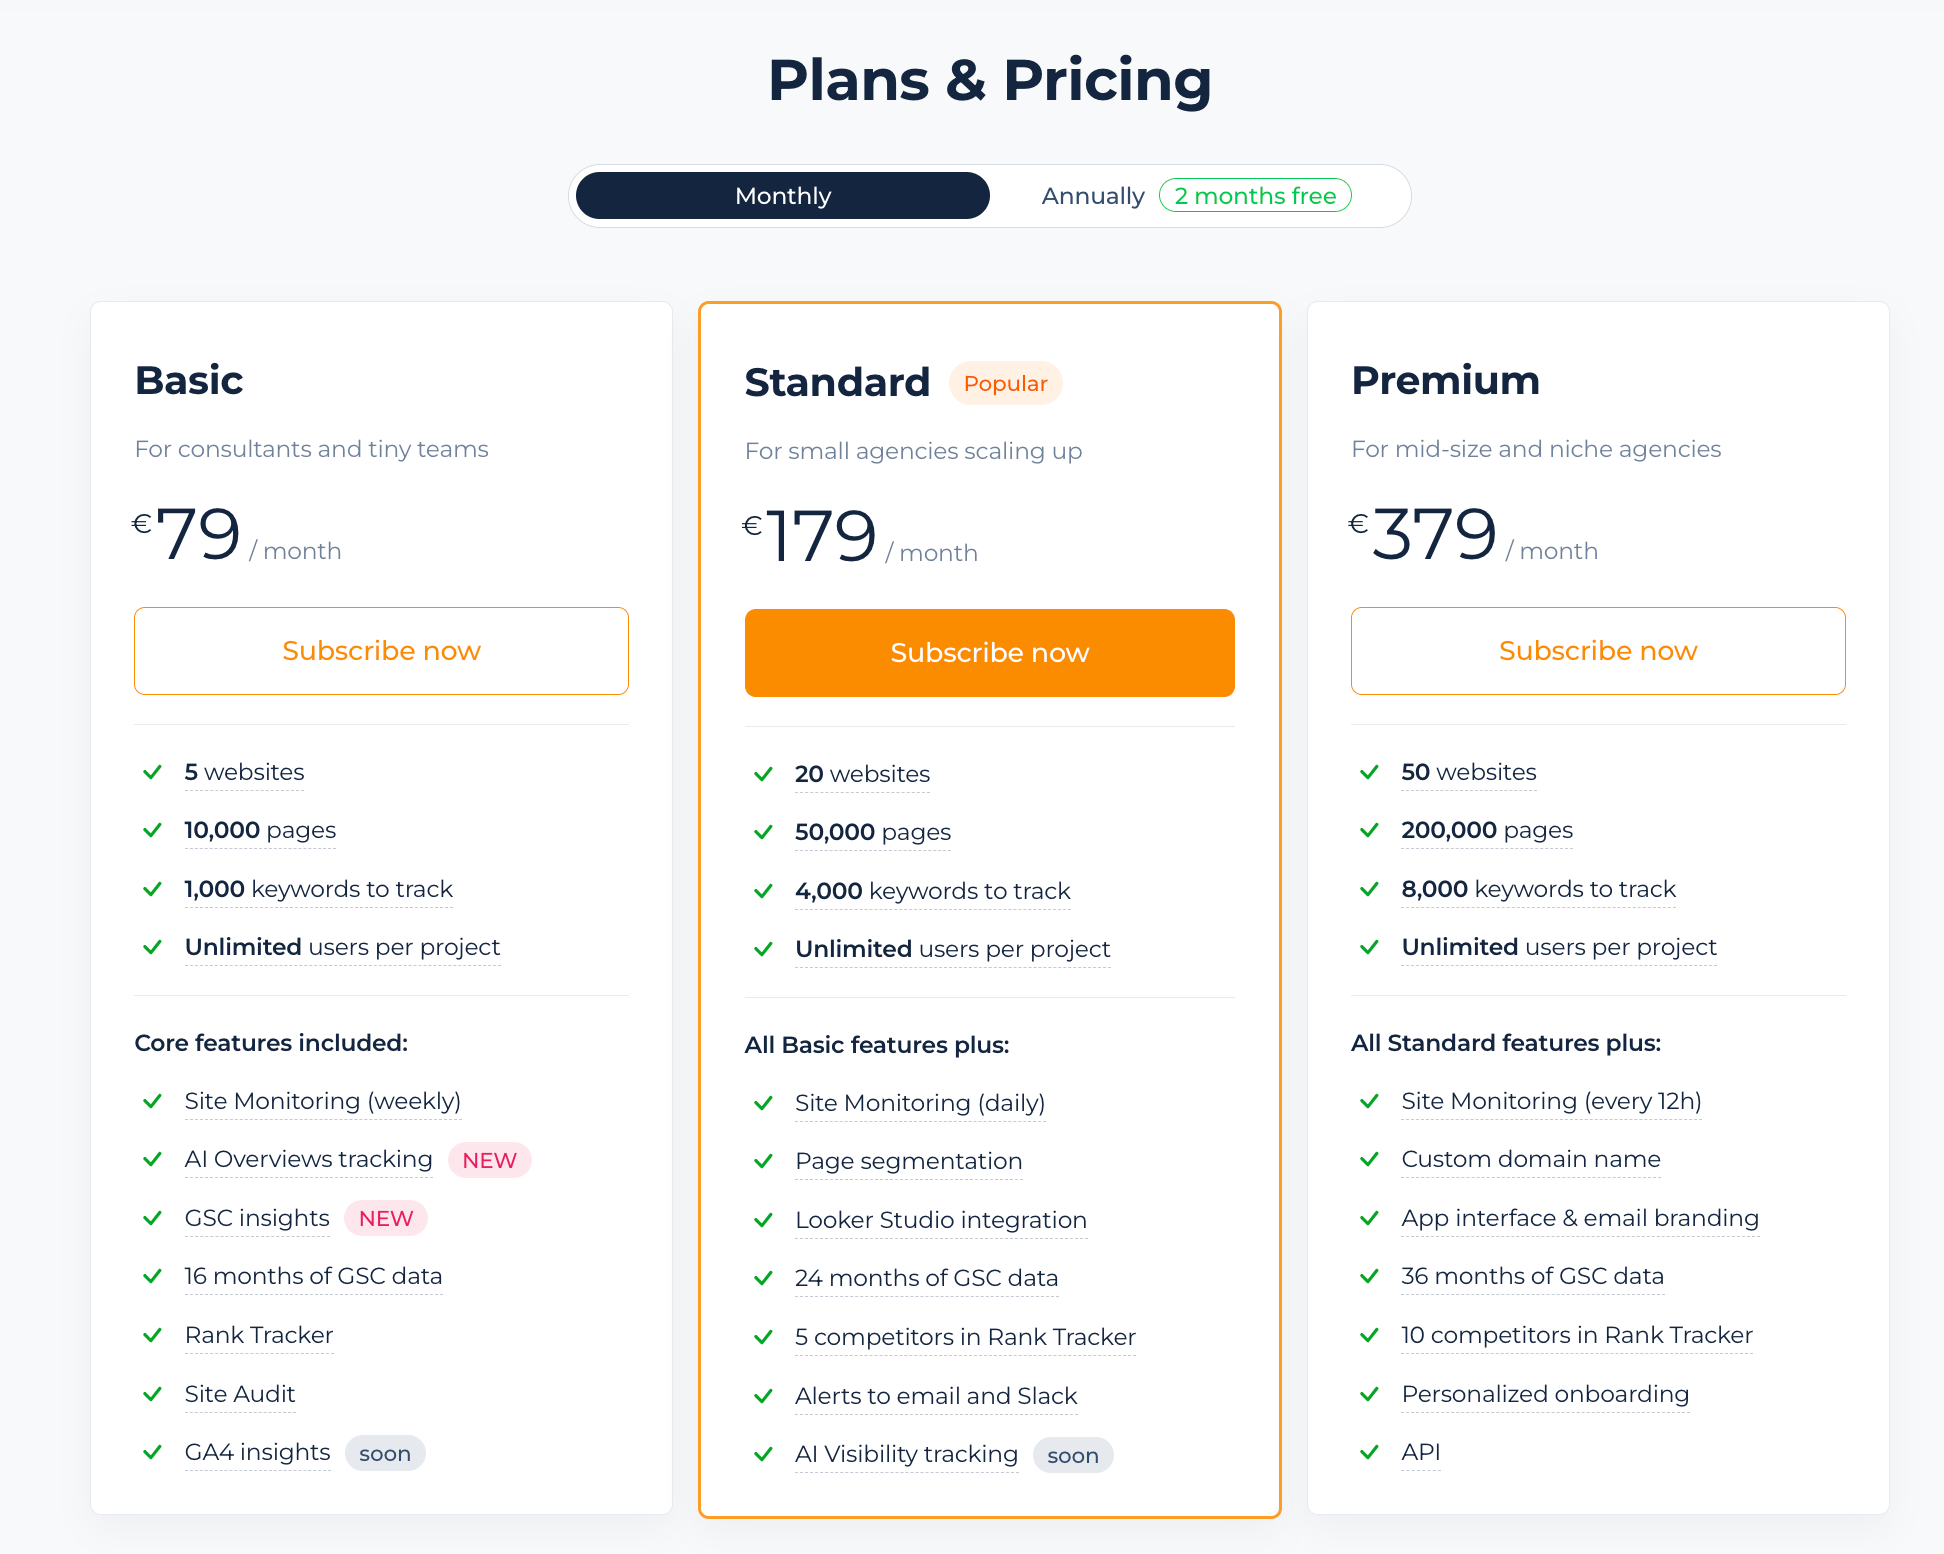Click the checkmark beside Custom domain name
This screenshot has height=1554, width=1944.
[1369, 1159]
